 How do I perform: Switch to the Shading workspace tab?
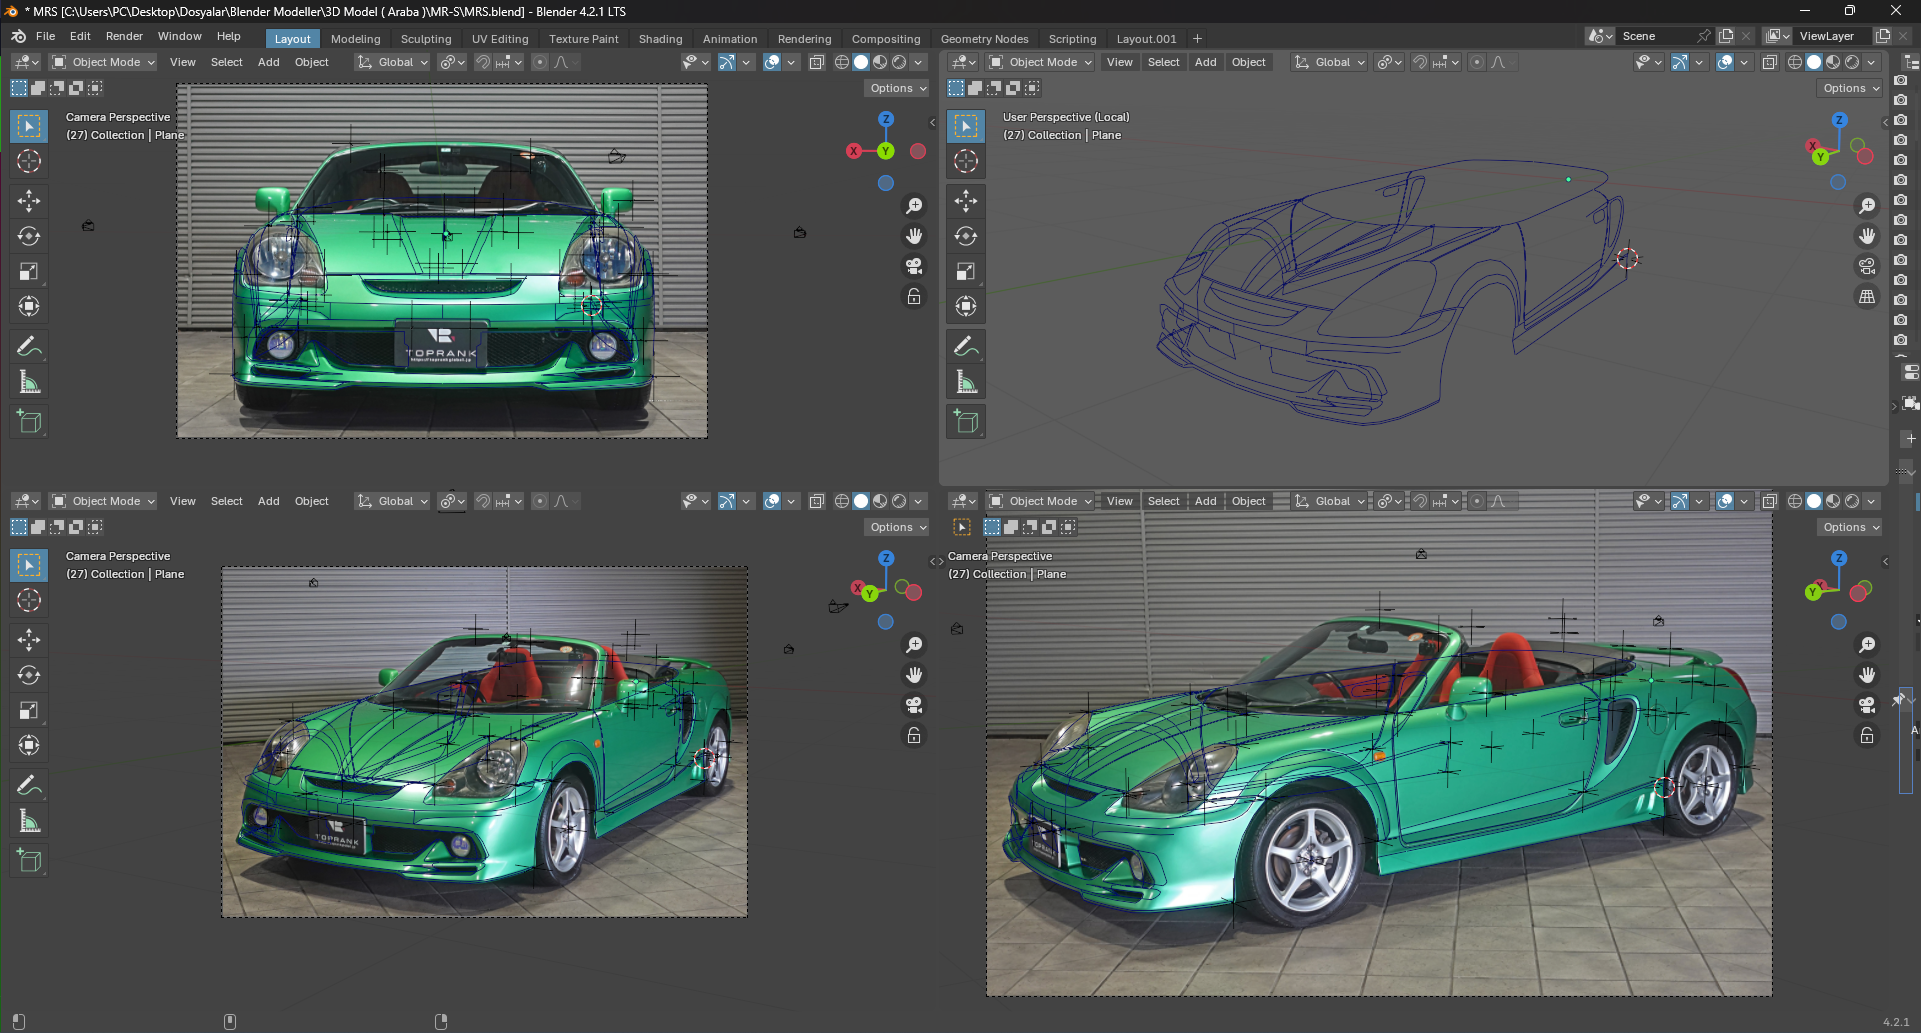pyautogui.click(x=660, y=39)
